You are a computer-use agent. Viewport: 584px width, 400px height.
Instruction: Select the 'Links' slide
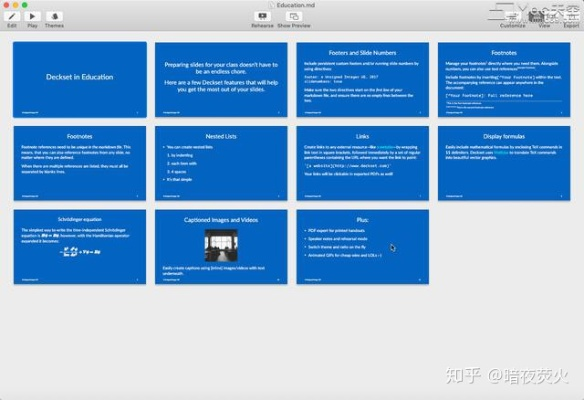coord(362,163)
